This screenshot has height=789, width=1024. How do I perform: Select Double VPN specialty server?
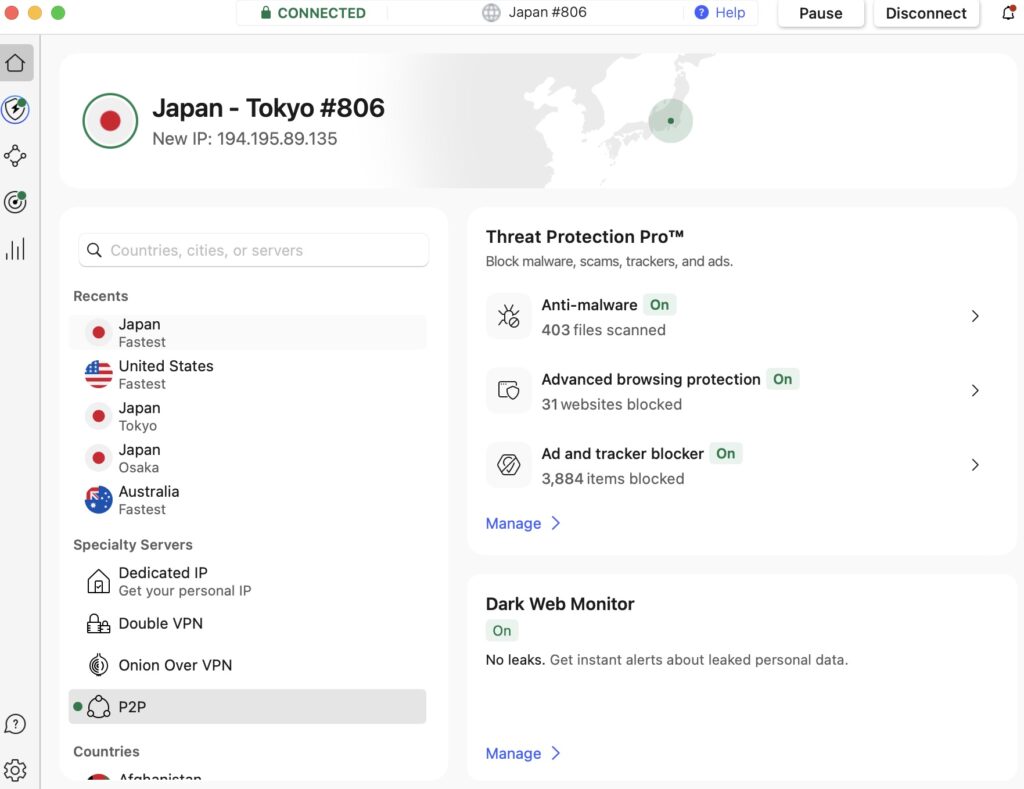(x=248, y=624)
